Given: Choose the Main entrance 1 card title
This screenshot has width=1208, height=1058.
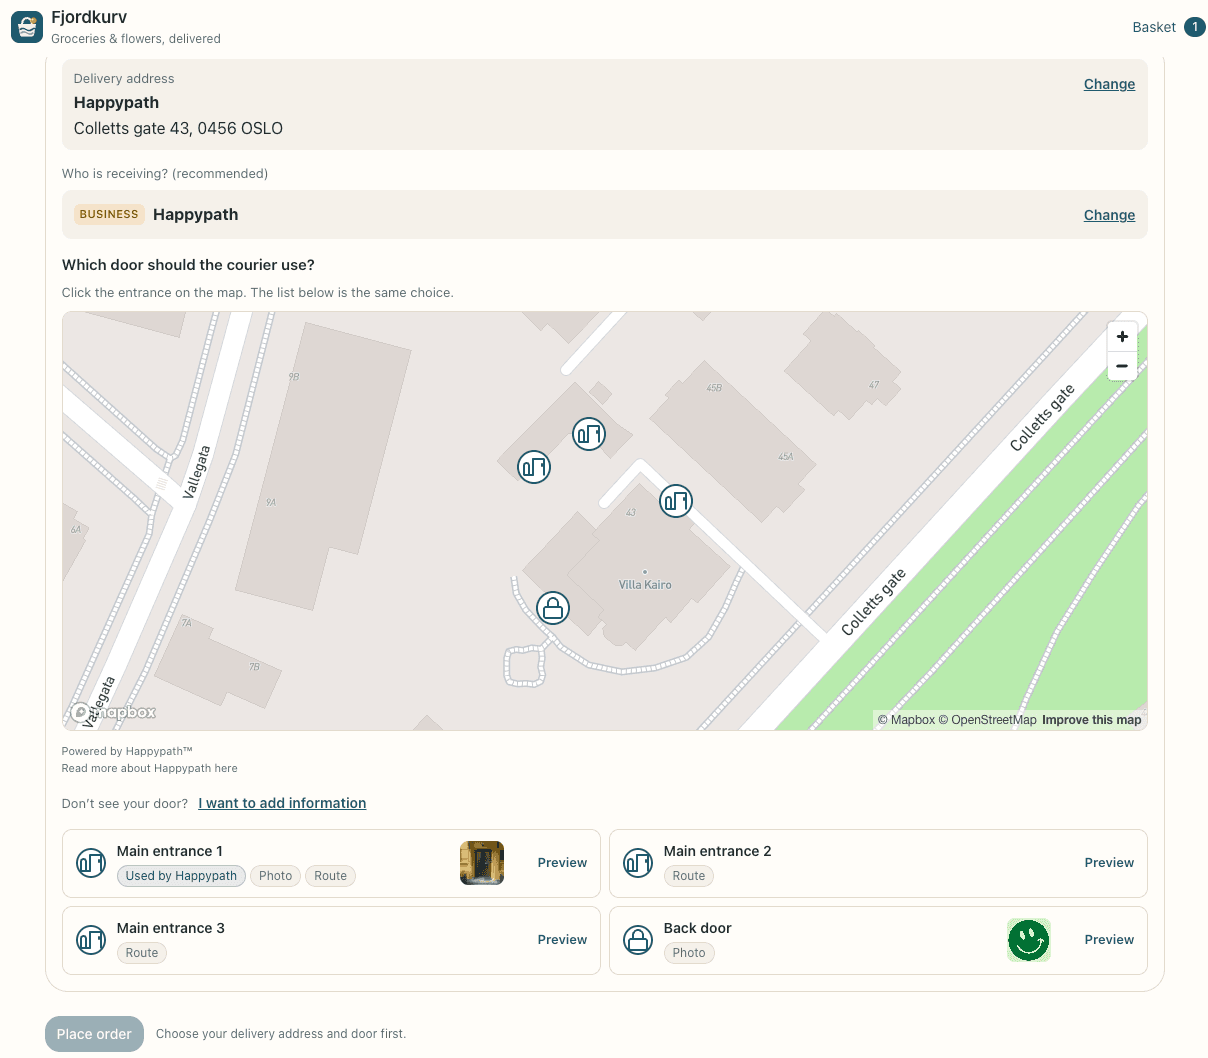Looking at the screenshot, I should pos(170,851).
